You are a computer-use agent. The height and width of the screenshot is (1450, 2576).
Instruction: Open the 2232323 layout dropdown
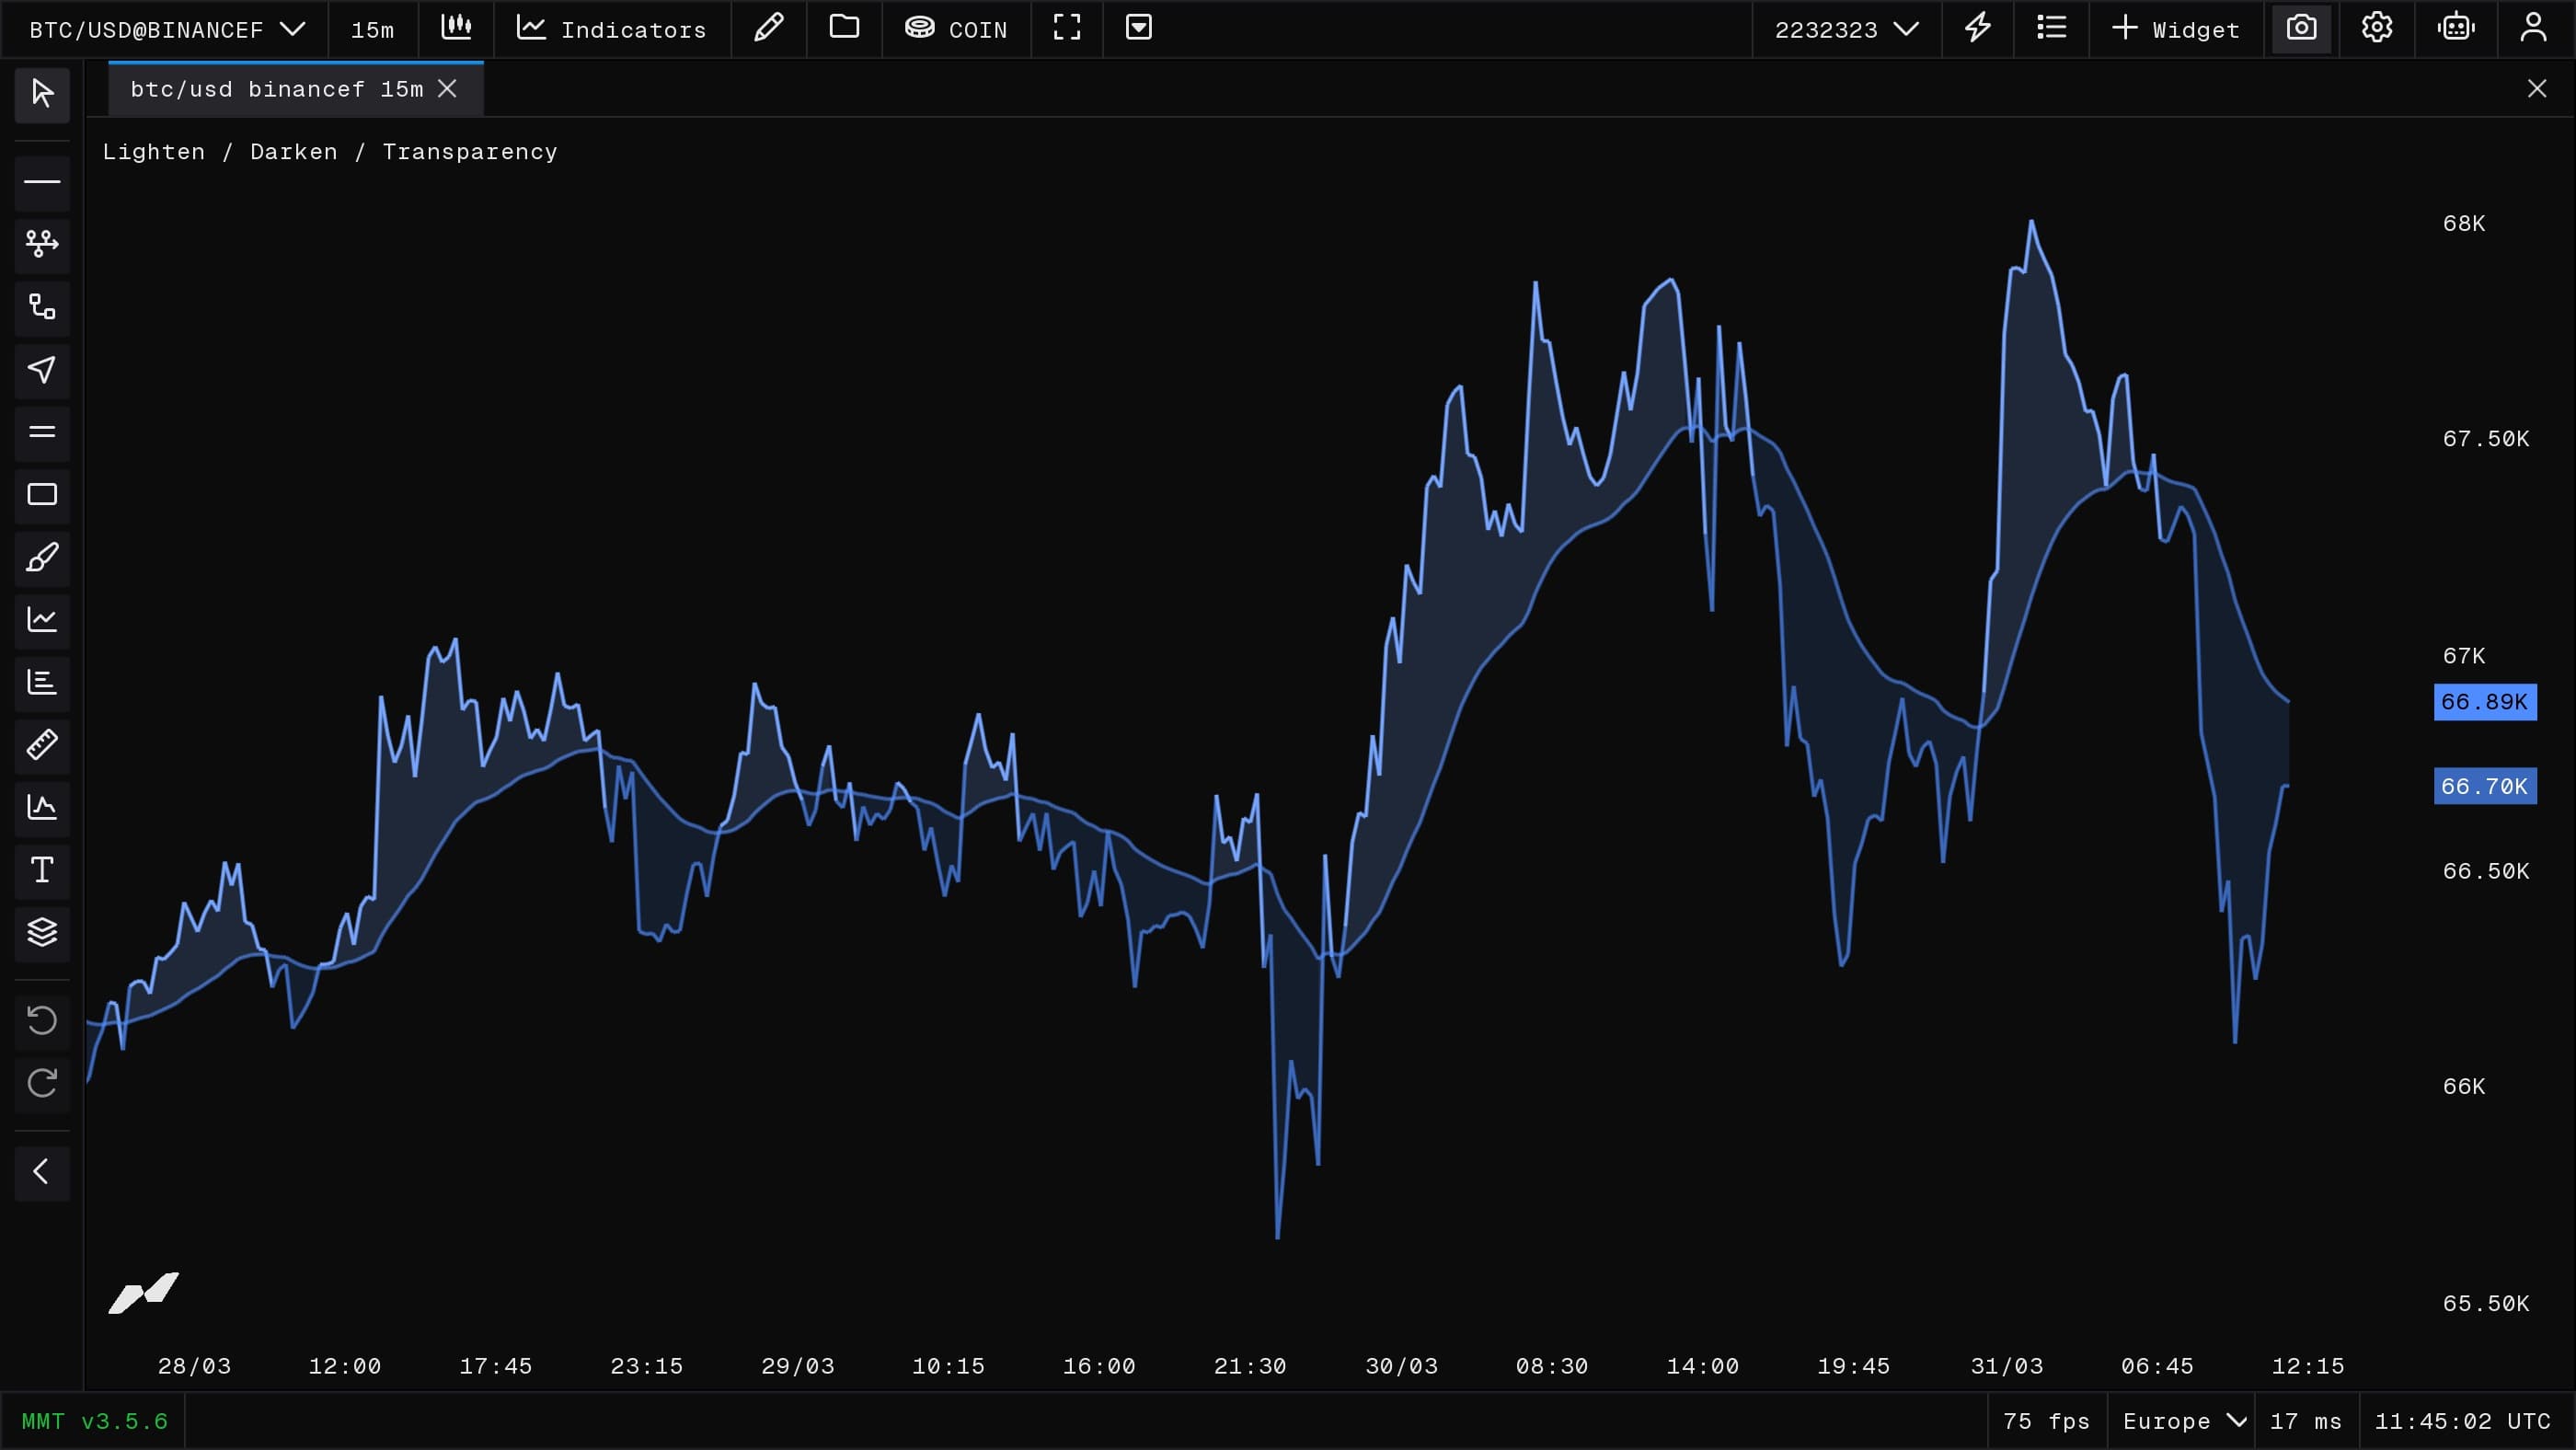coord(1846,29)
